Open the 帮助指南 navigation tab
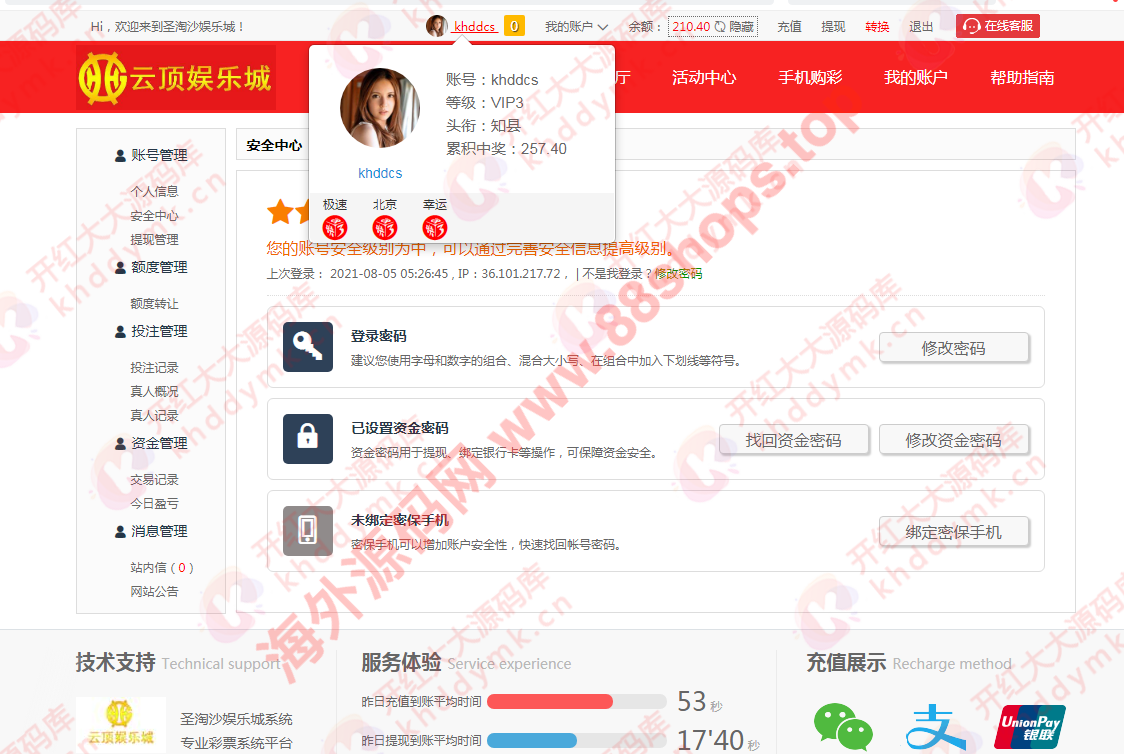The image size is (1124, 754). pos(1022,77)
